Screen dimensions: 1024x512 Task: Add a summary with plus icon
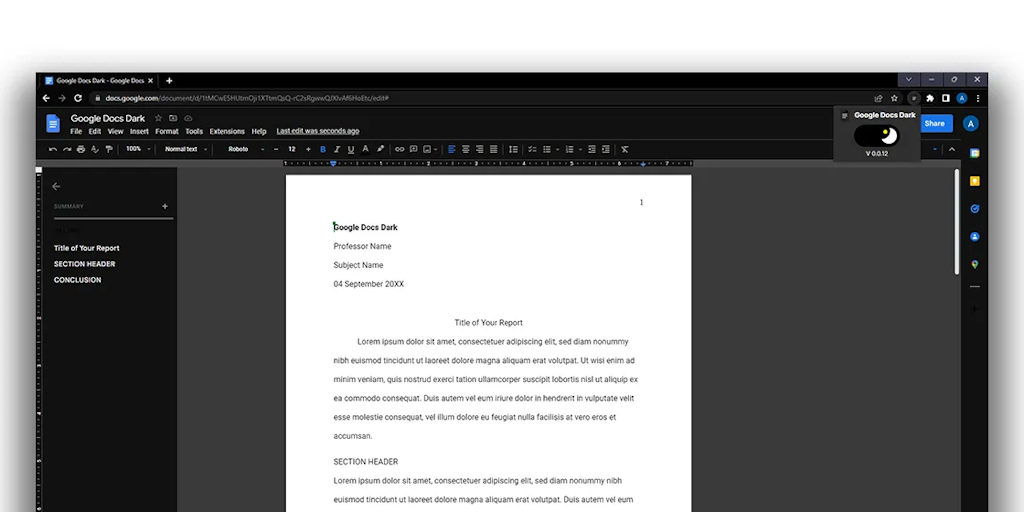[165, 206]
